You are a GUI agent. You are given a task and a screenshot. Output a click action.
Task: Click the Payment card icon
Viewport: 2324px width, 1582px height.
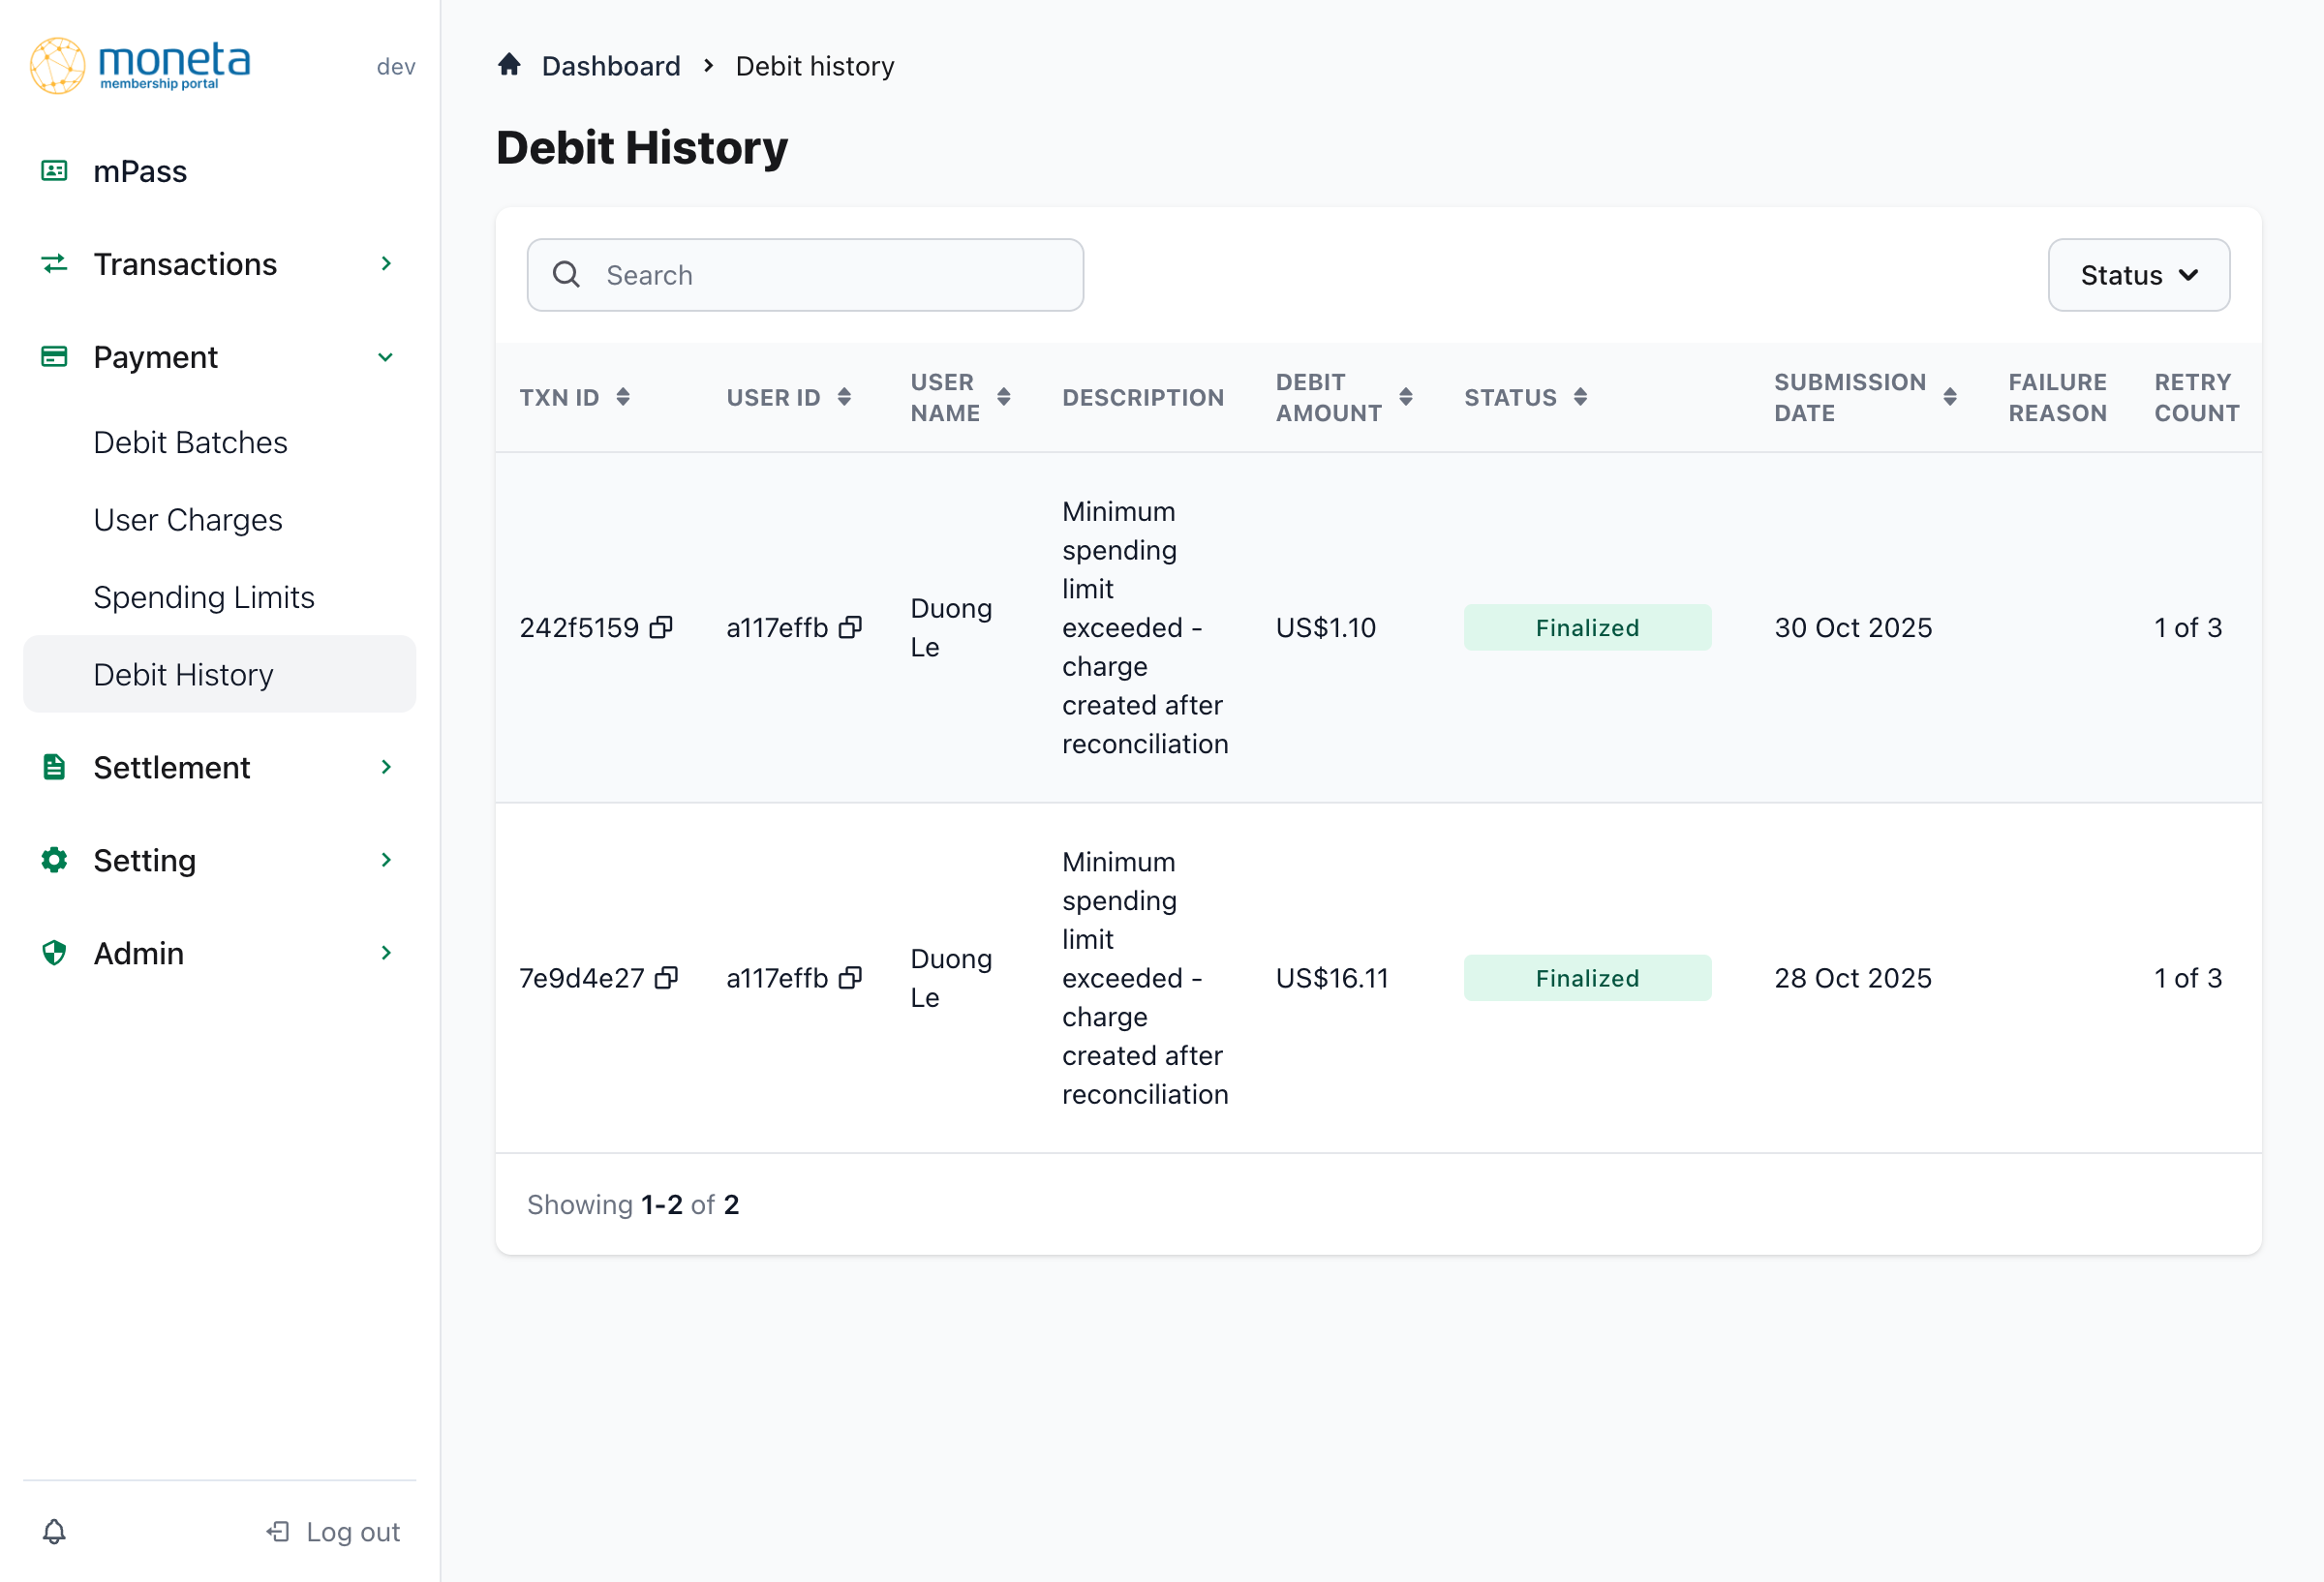(x=54, y=356)
